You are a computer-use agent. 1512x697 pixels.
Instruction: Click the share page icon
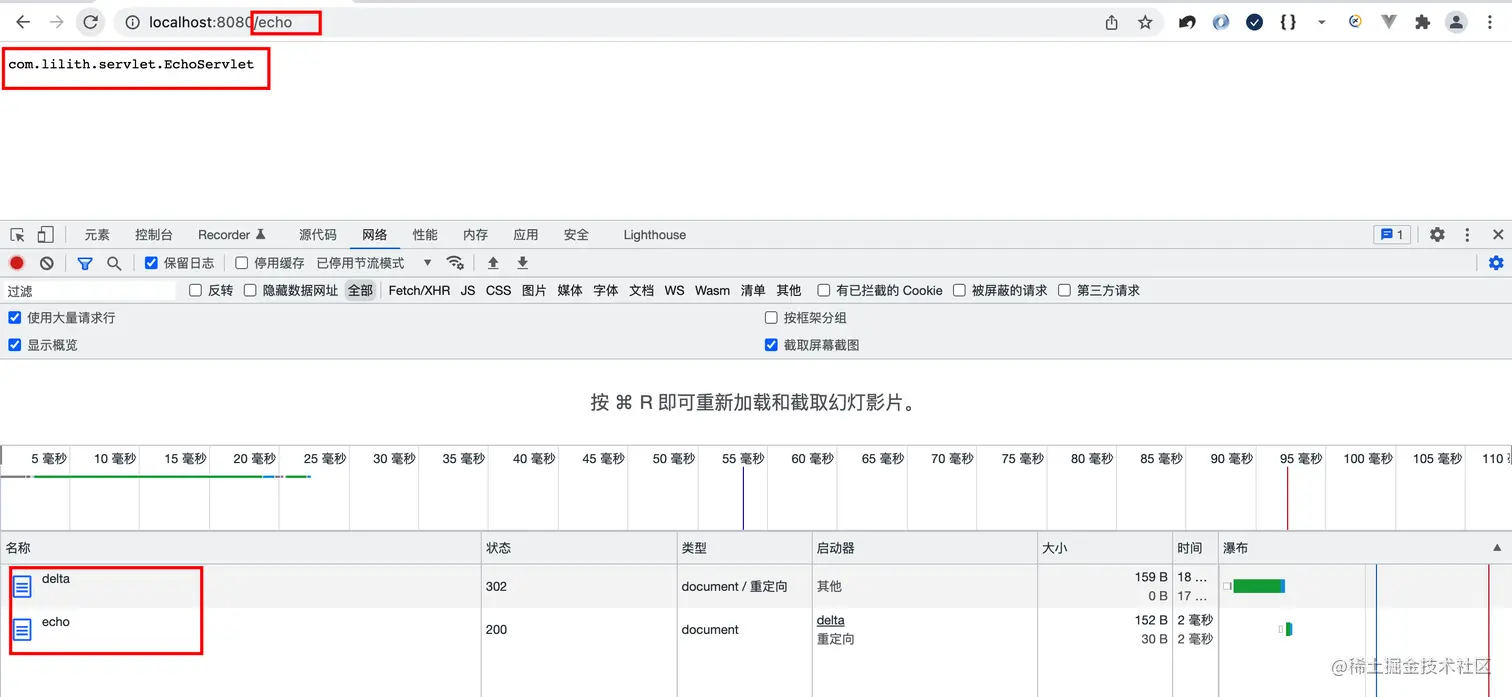pos(1112,22)
